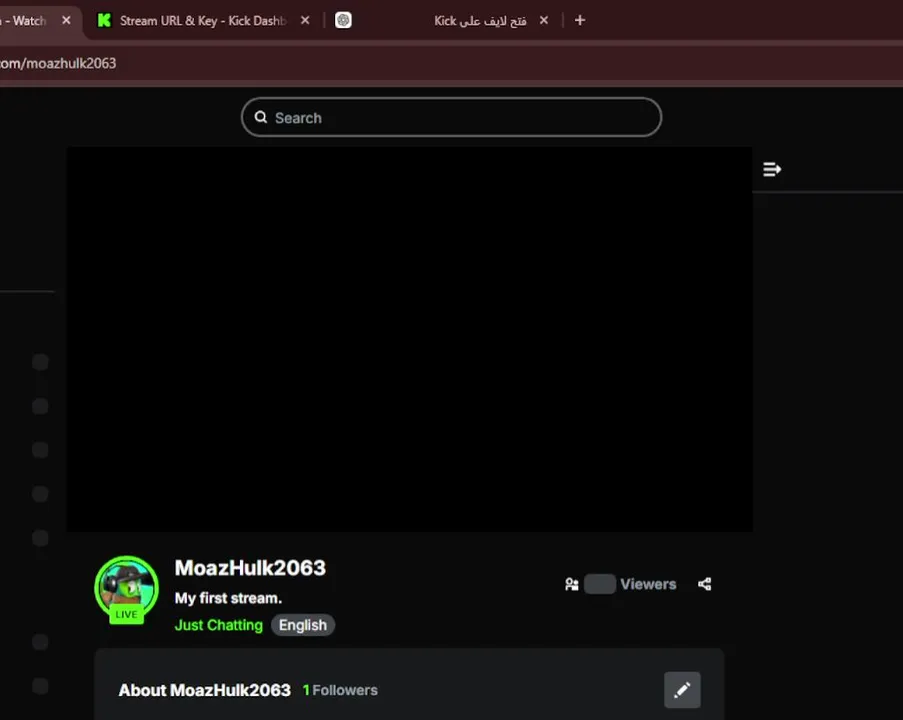
Task: Click the address bar URL moazhulk2063
Action: tap(58, 63)
